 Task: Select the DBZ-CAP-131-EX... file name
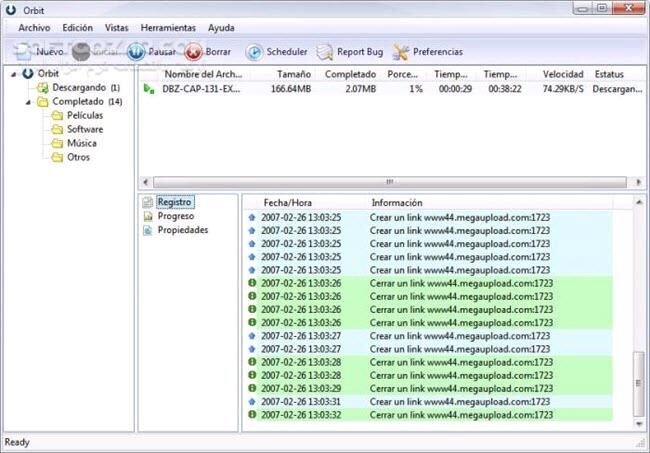coord(201,89)
